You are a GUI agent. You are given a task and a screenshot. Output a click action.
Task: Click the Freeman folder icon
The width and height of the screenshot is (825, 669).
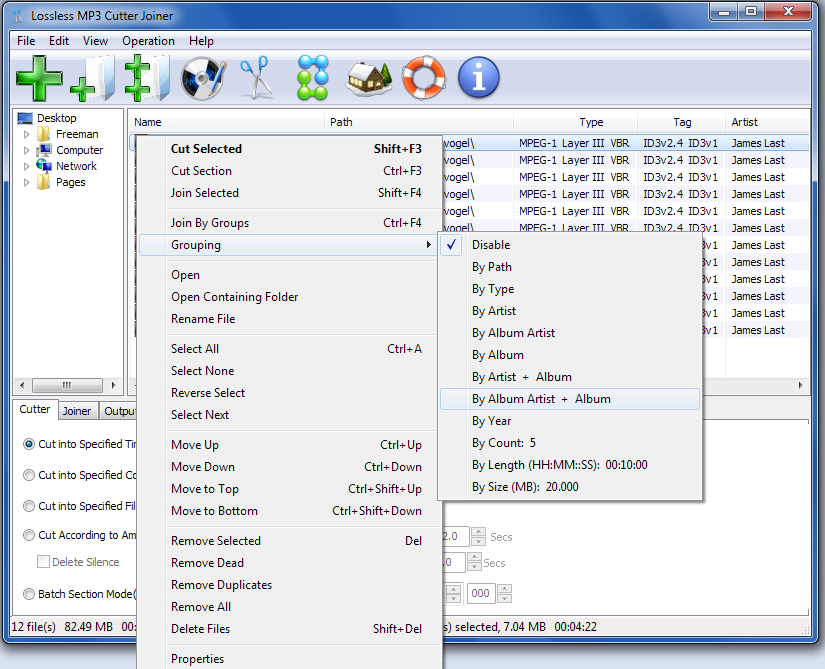[44, 134]
